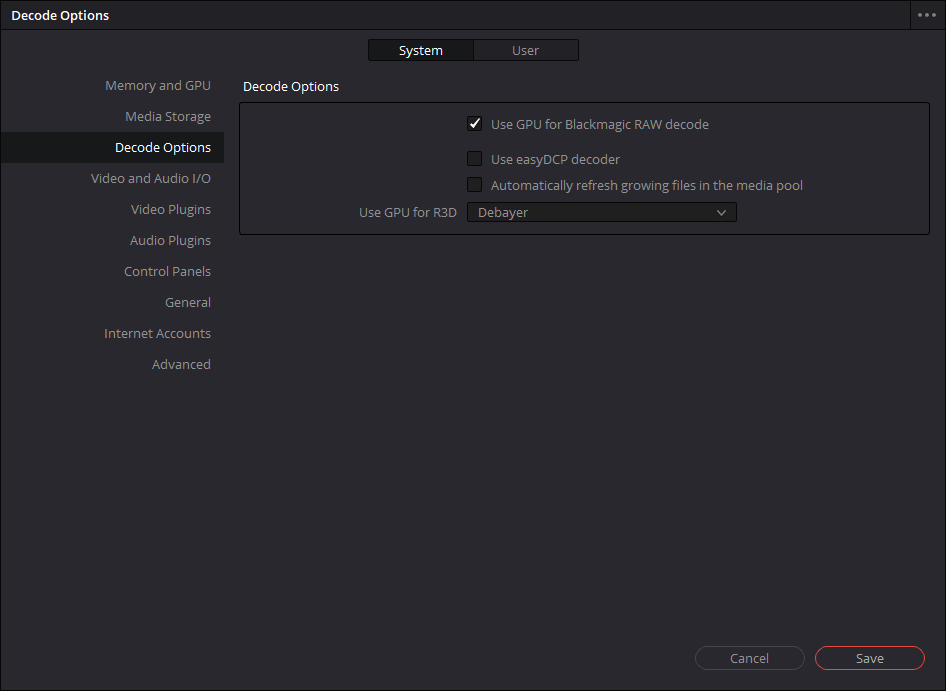The height and width of the screenshot is (691, 946).
Task: Open Media Storage settings
Action: [168, 116]
